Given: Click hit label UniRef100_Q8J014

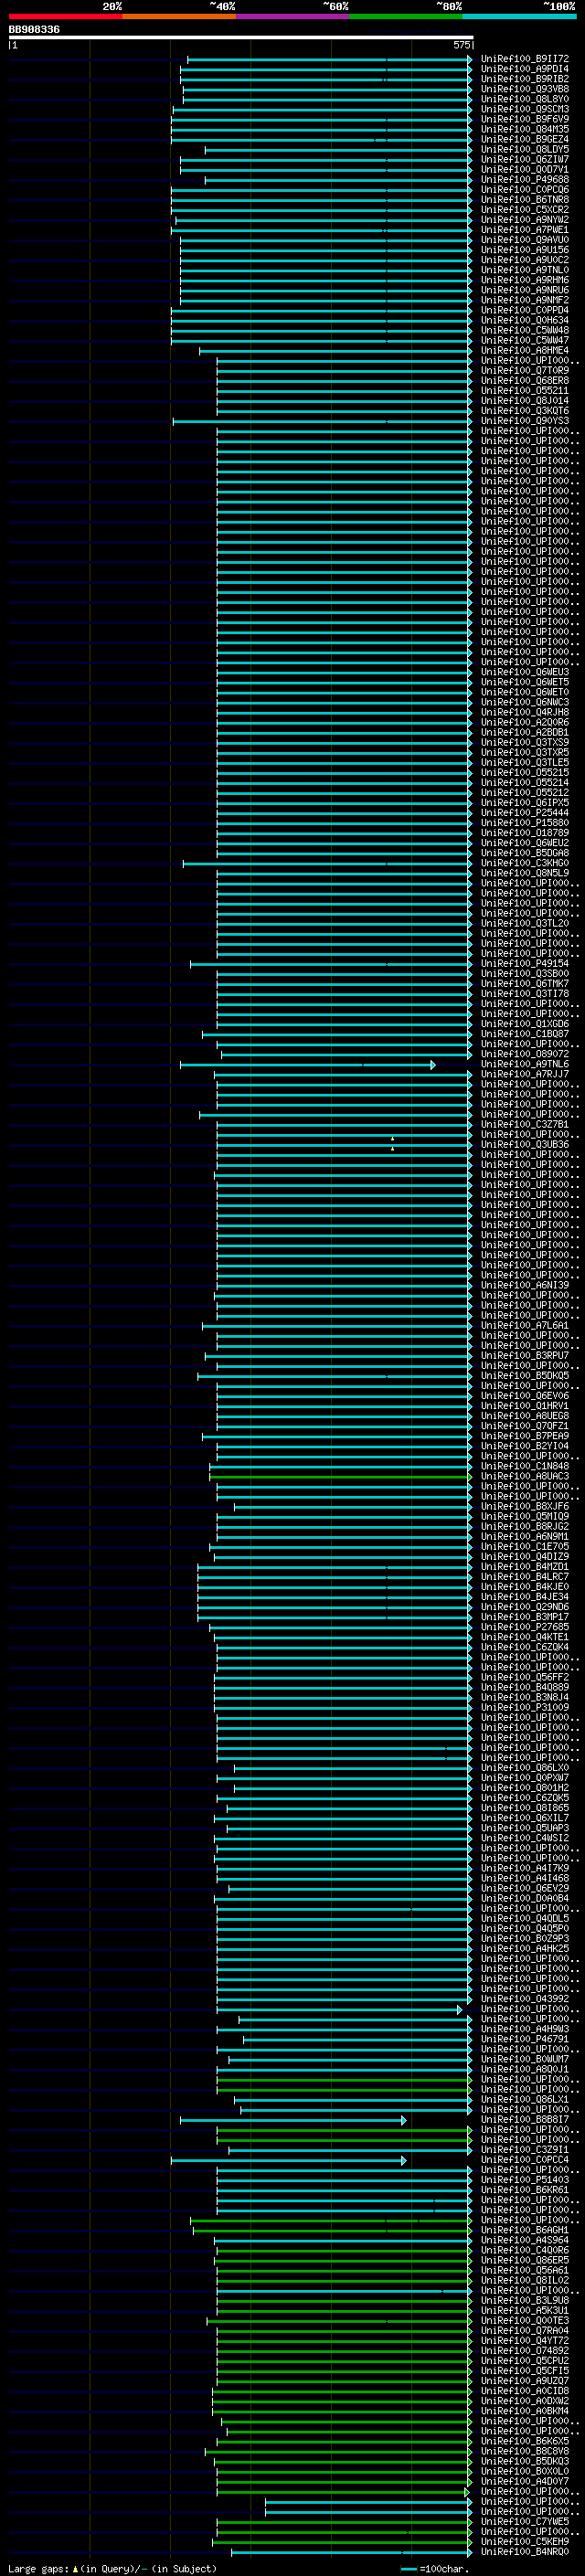Looking at the screenshot, I should [525, 401].
